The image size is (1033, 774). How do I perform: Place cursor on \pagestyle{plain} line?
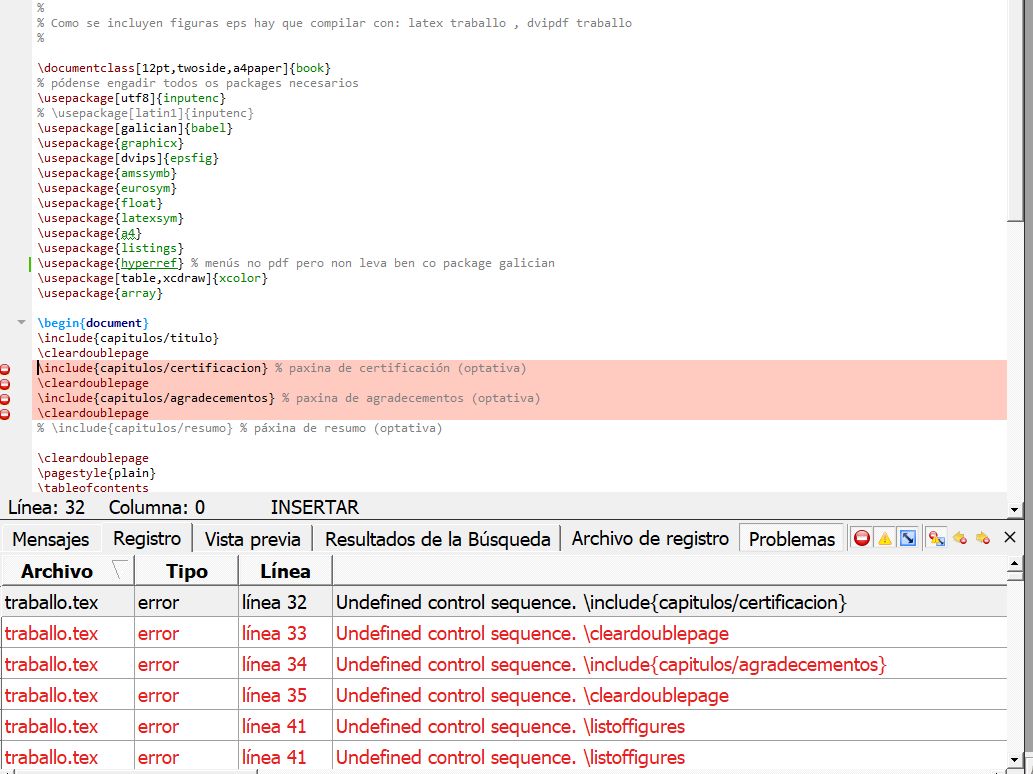pos(97,473)
